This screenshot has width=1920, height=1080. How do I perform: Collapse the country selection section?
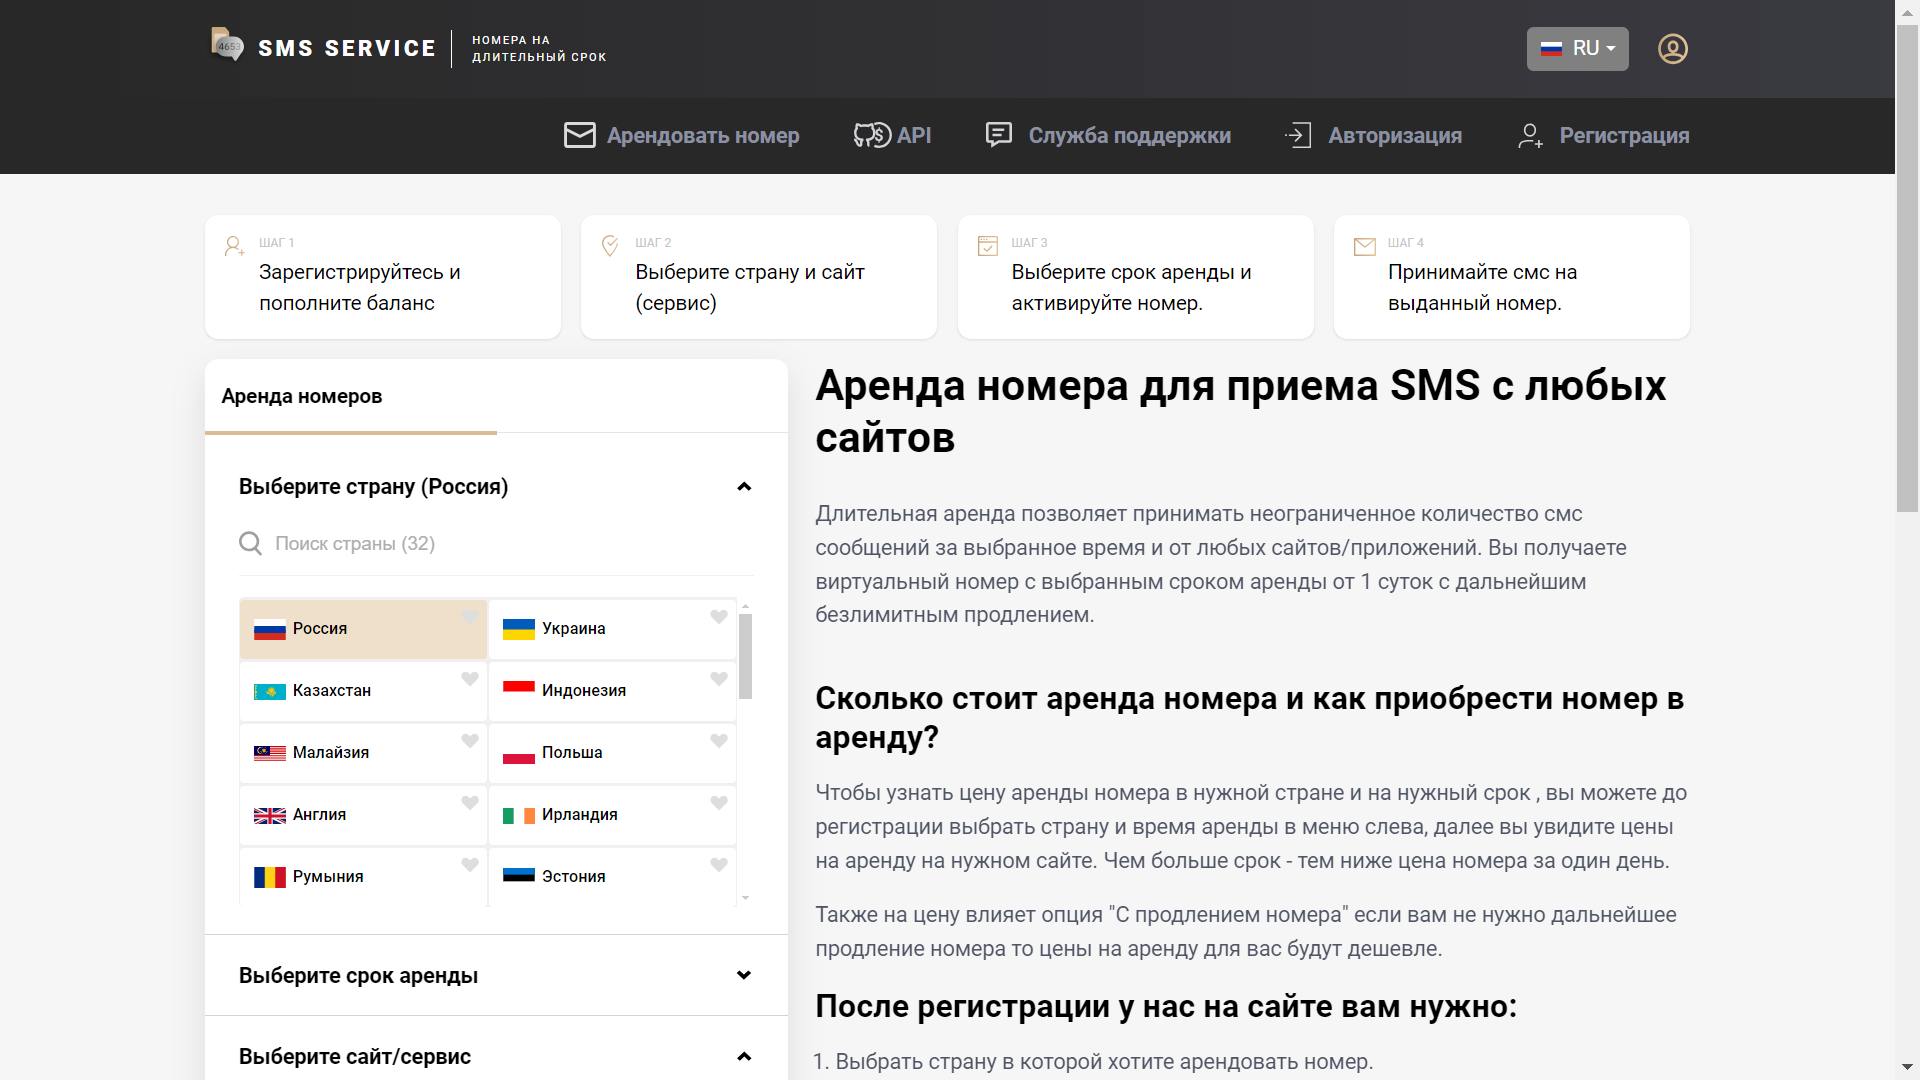pos(743,487)
